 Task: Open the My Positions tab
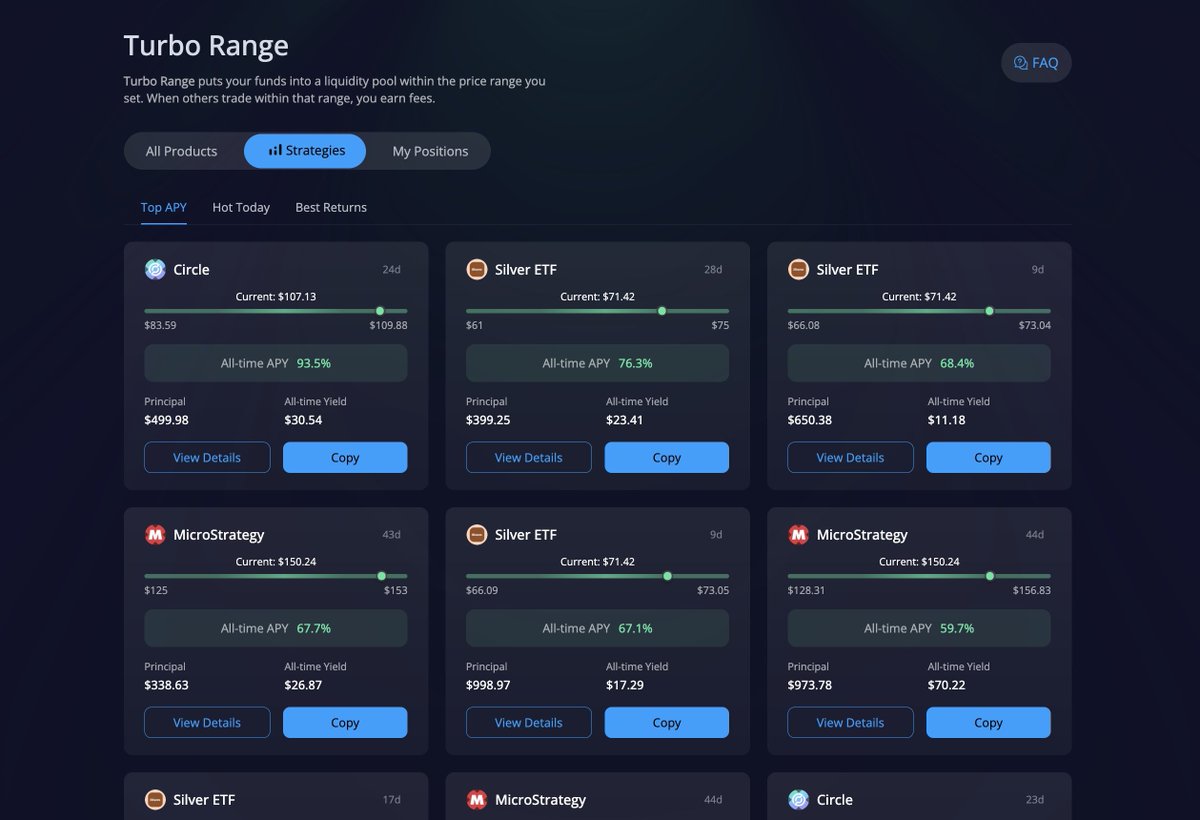(x=430, y=151)
